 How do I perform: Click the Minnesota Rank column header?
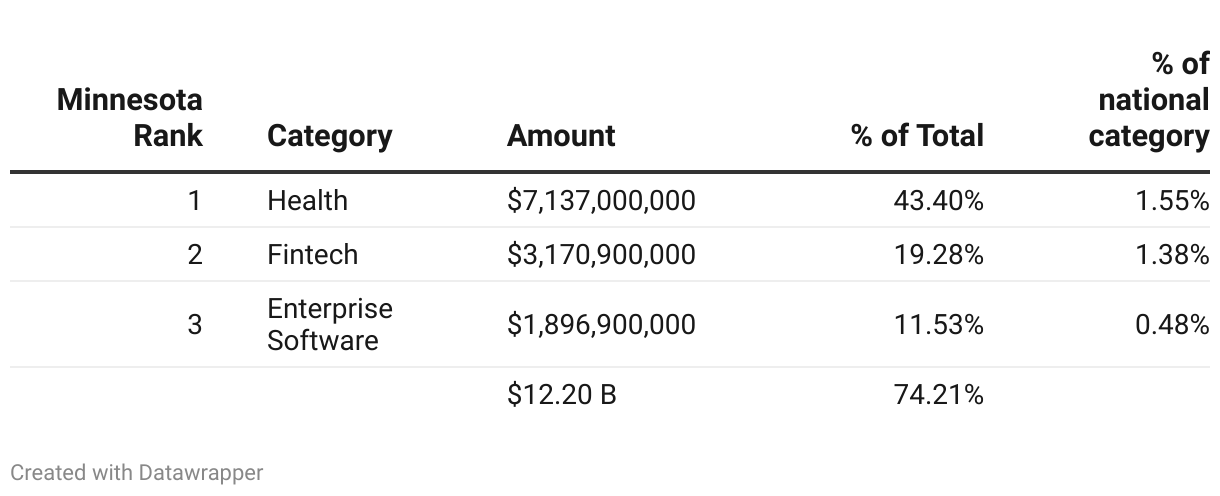(x=130, y=117)
